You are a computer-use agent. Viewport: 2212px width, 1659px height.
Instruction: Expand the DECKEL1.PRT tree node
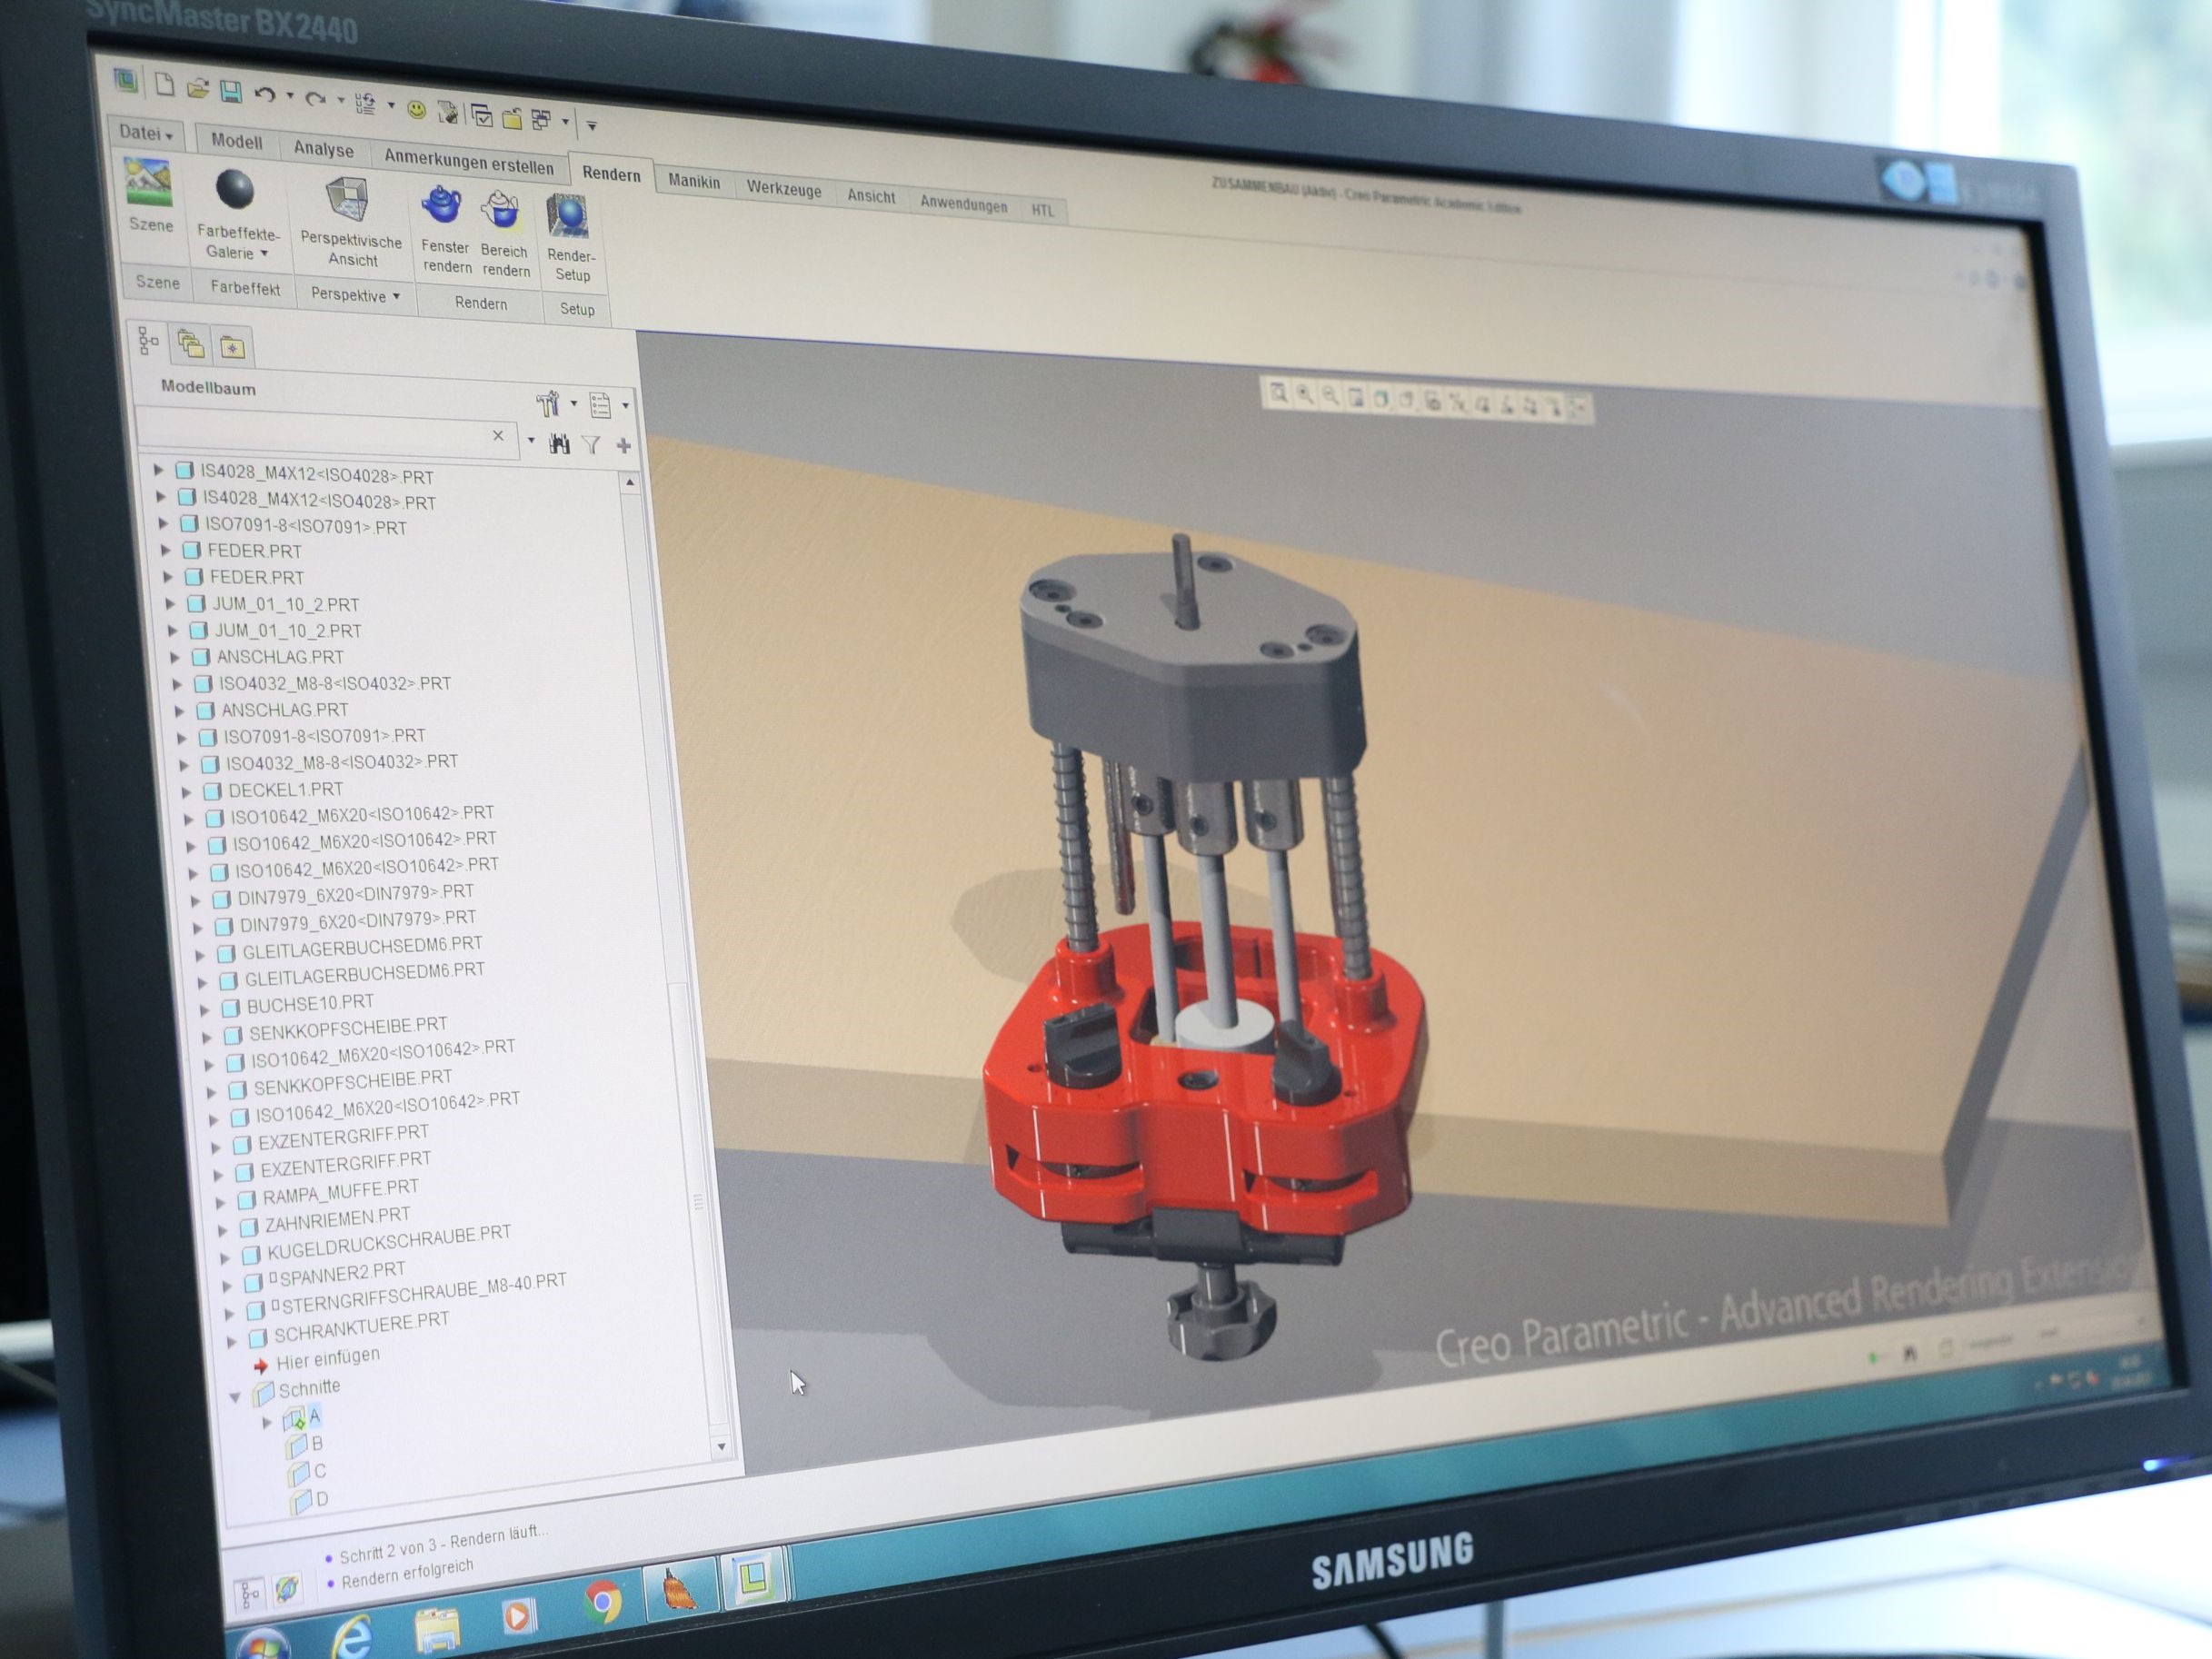pos(186,790)
